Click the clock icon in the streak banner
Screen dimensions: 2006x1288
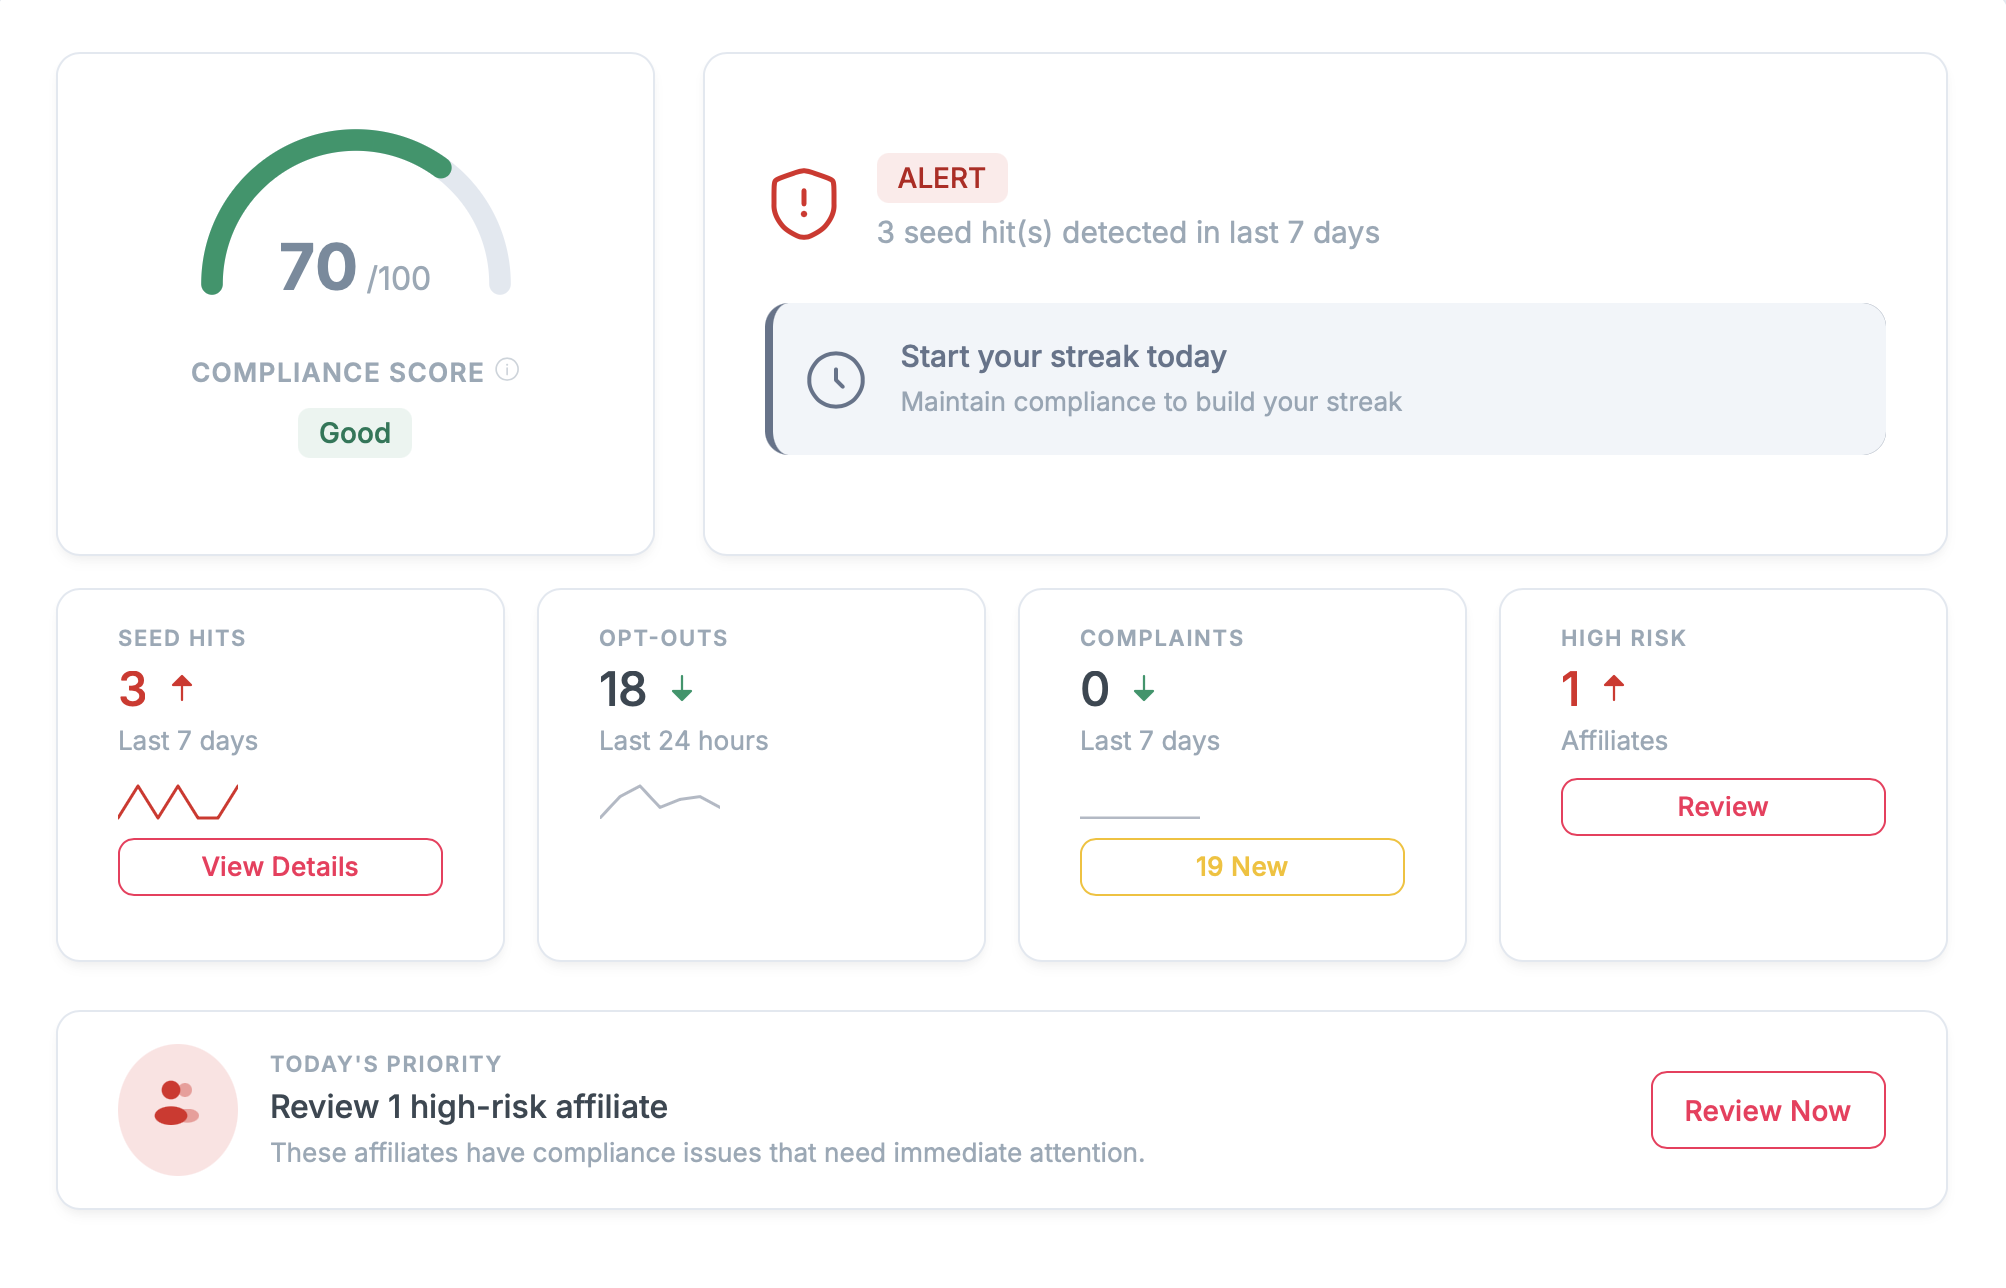click(x=838, y=379)
